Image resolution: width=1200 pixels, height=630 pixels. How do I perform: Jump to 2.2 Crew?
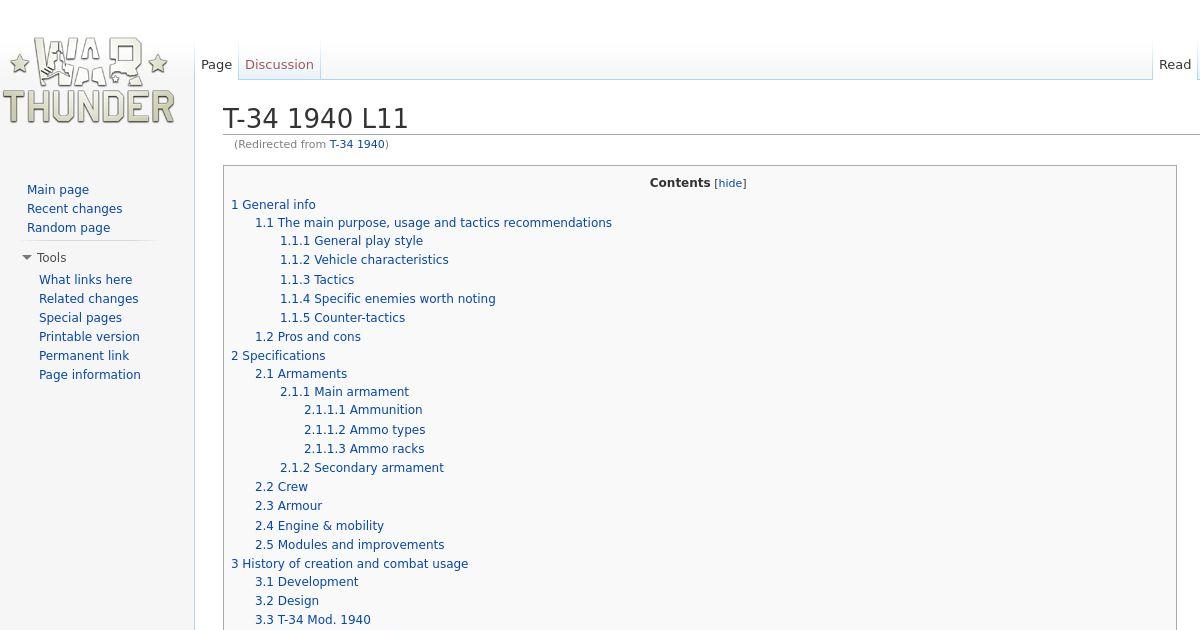pyautogui.click(x=281, y=487)
